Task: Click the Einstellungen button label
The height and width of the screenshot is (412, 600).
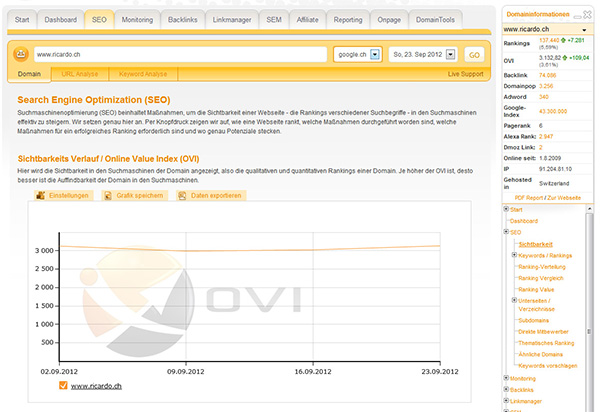Action: click(x=68, y=195)
